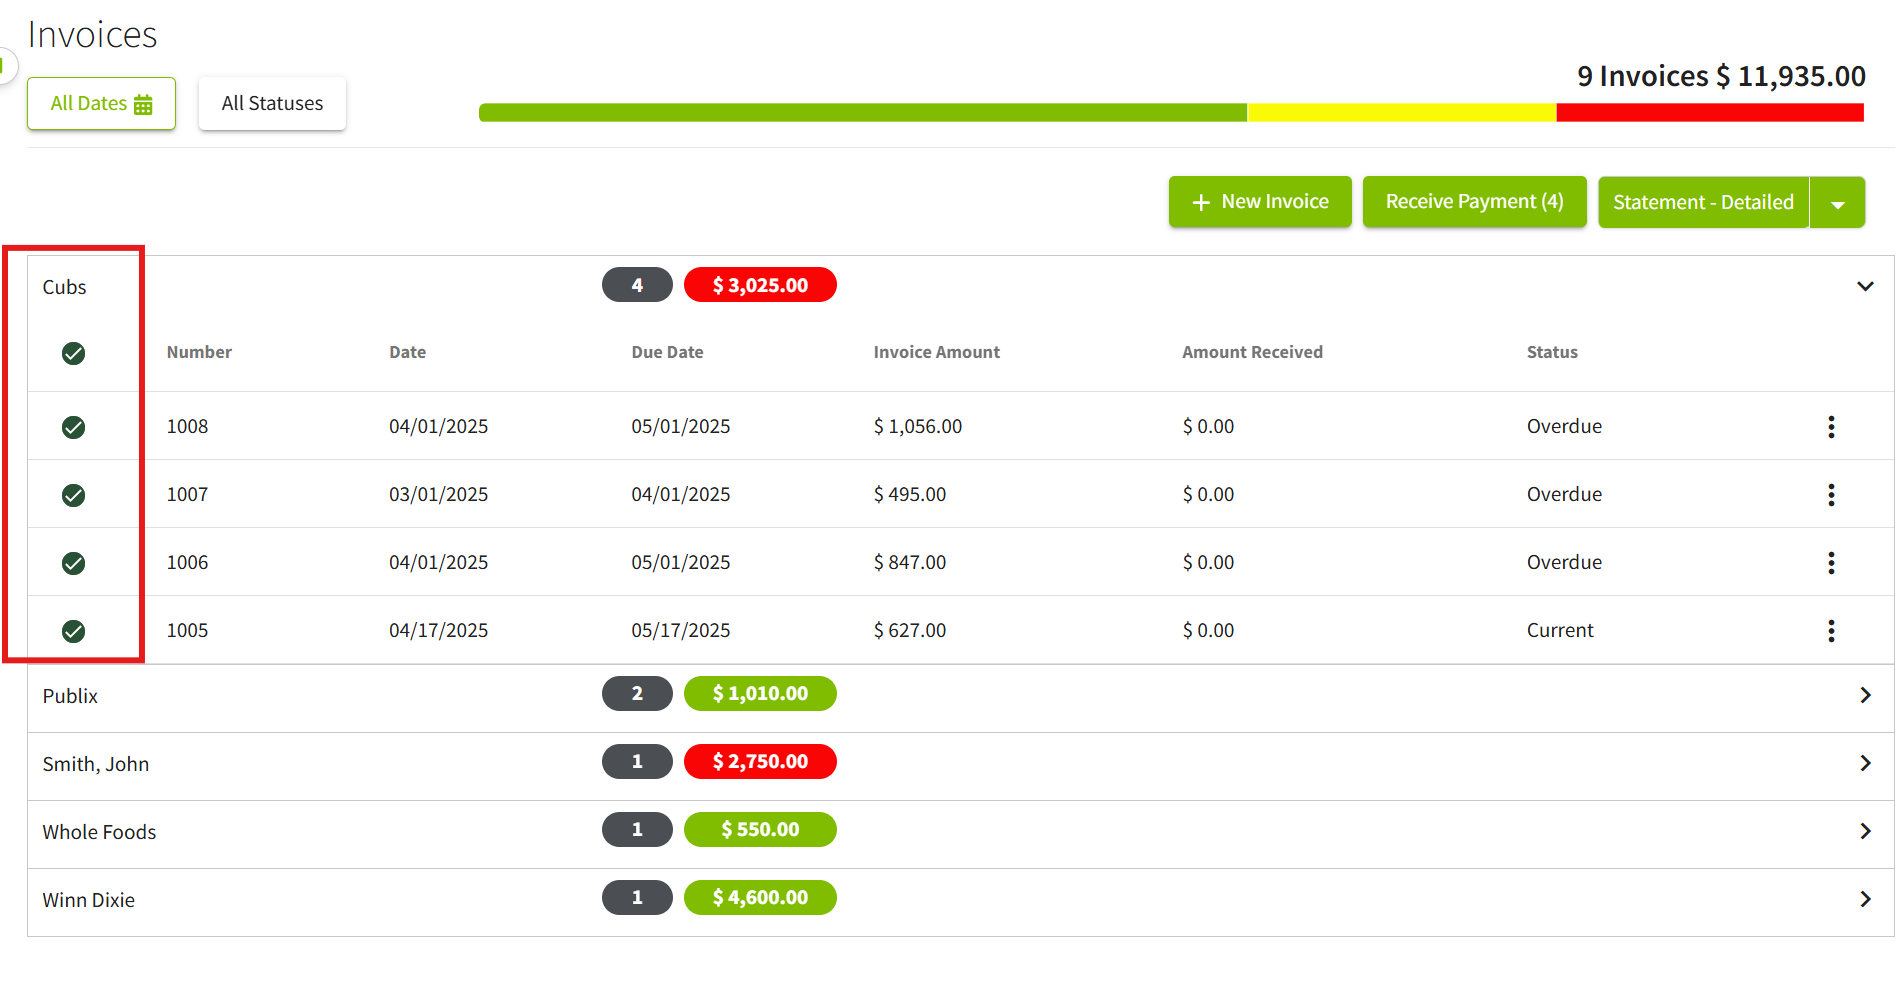Click the Invoices page heading

coord(92,35)
